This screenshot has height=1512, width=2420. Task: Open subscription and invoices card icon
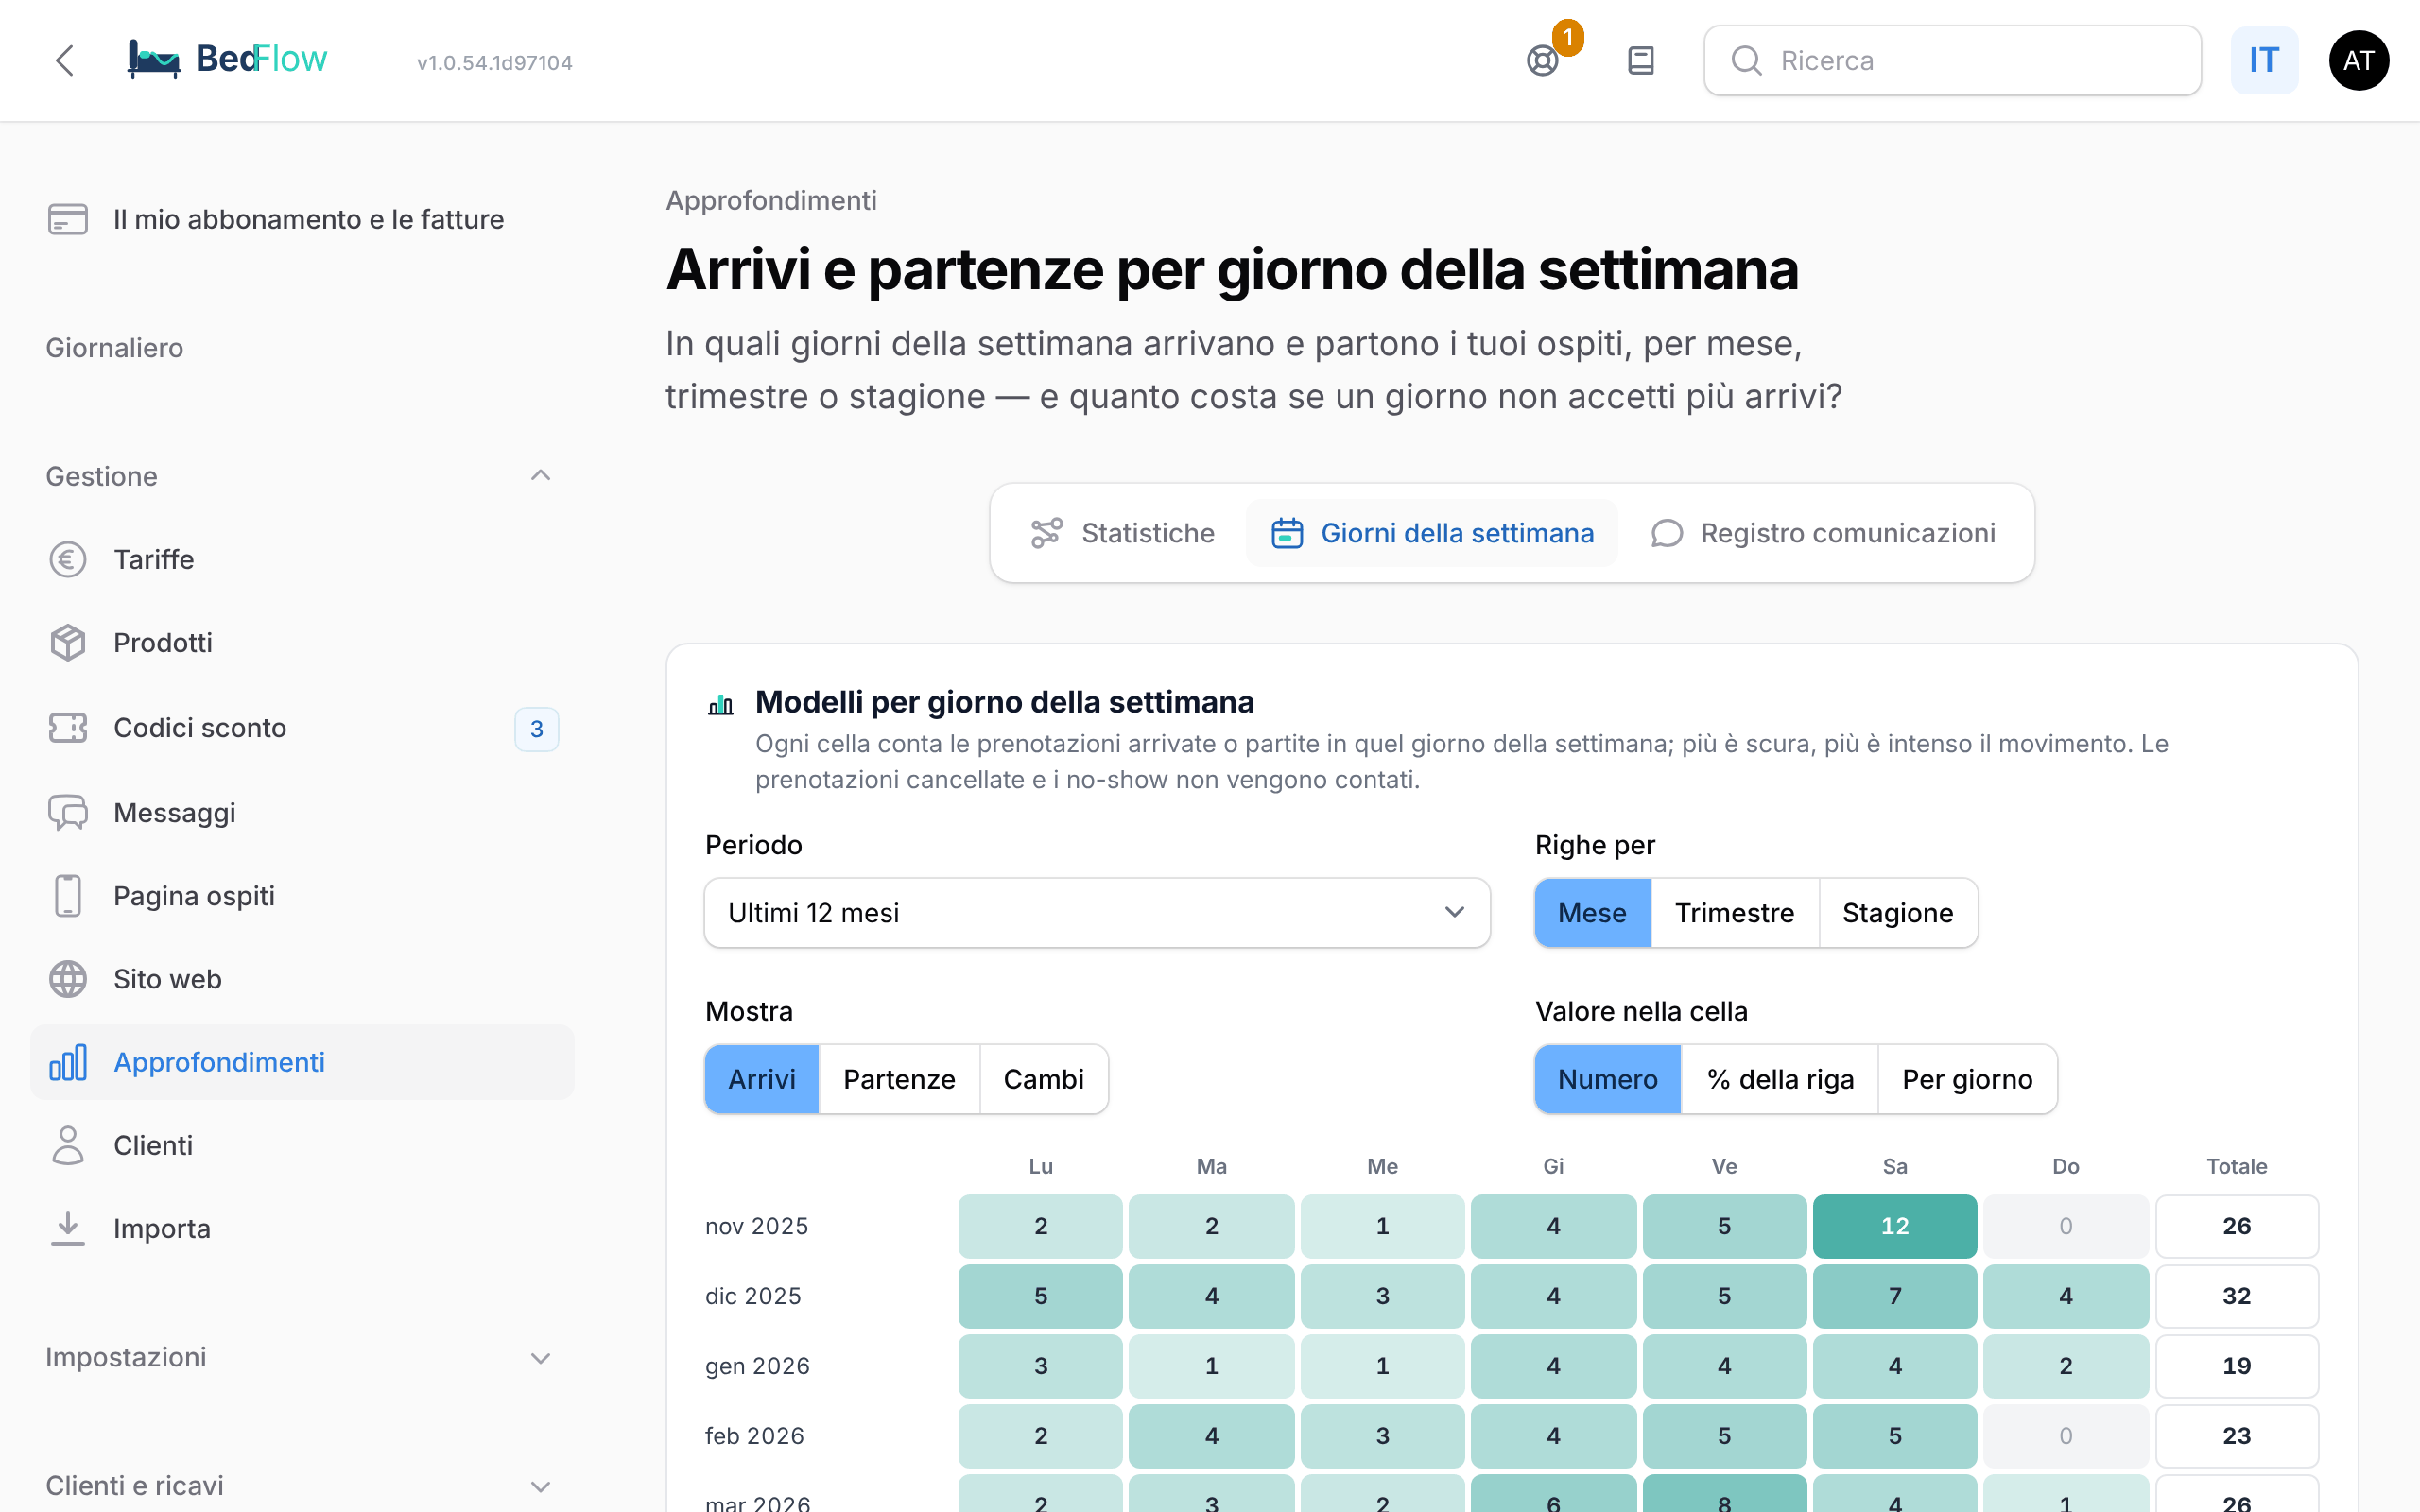point(68,219)
